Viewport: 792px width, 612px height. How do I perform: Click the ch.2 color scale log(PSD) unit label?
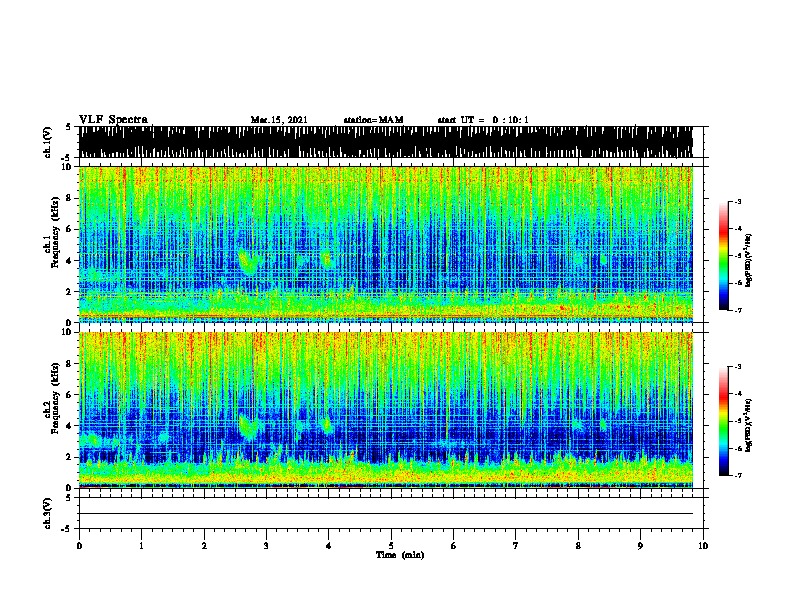point(749,425)
